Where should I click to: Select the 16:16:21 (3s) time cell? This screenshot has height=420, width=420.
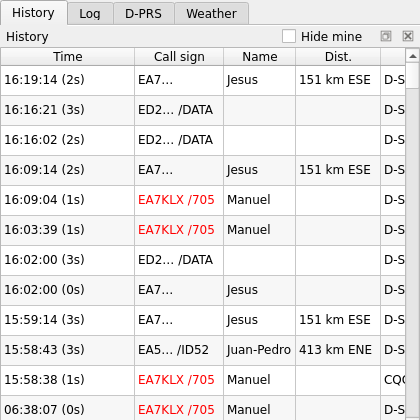[x=68, y=110]
